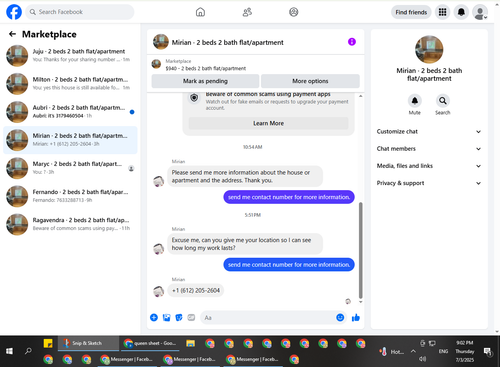Search in conversation using the magnifier icon
500x367 pixels.
(442, 100)
